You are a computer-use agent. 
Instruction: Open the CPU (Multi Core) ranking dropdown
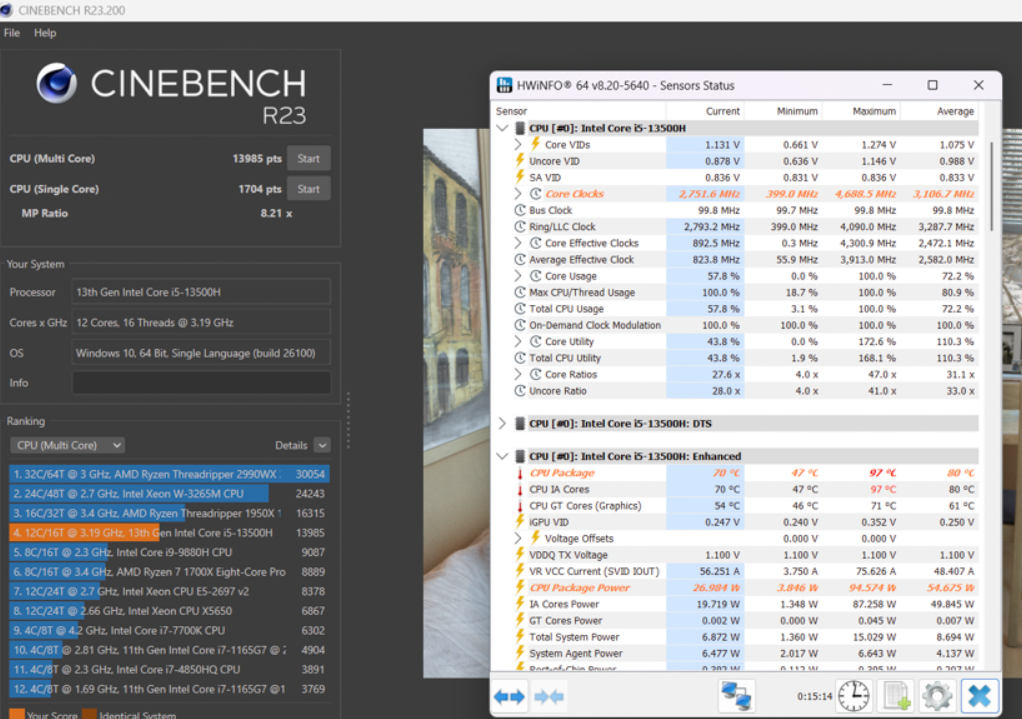point(67,445)
